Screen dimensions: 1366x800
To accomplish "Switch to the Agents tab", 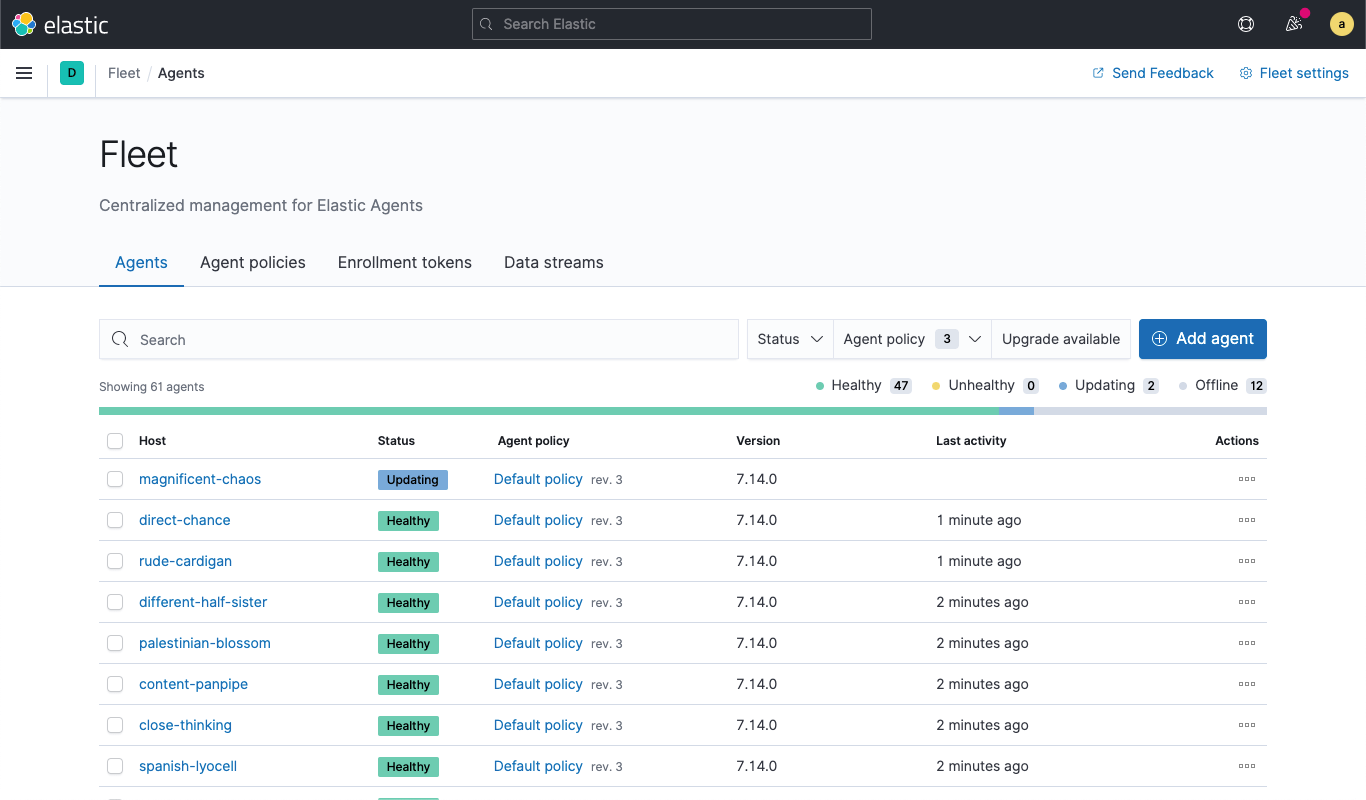I will pyautogui.click(x=141, y=263).
